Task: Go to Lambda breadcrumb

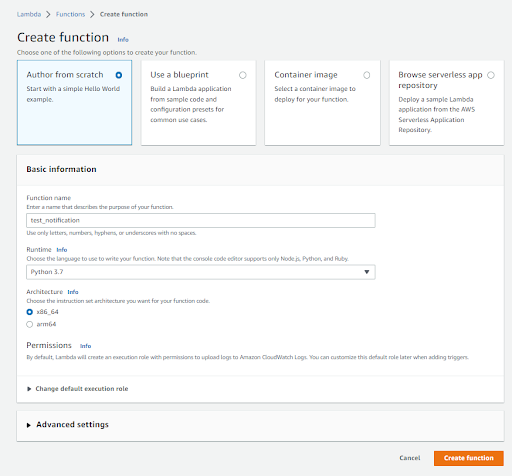Action: (29, 14)
